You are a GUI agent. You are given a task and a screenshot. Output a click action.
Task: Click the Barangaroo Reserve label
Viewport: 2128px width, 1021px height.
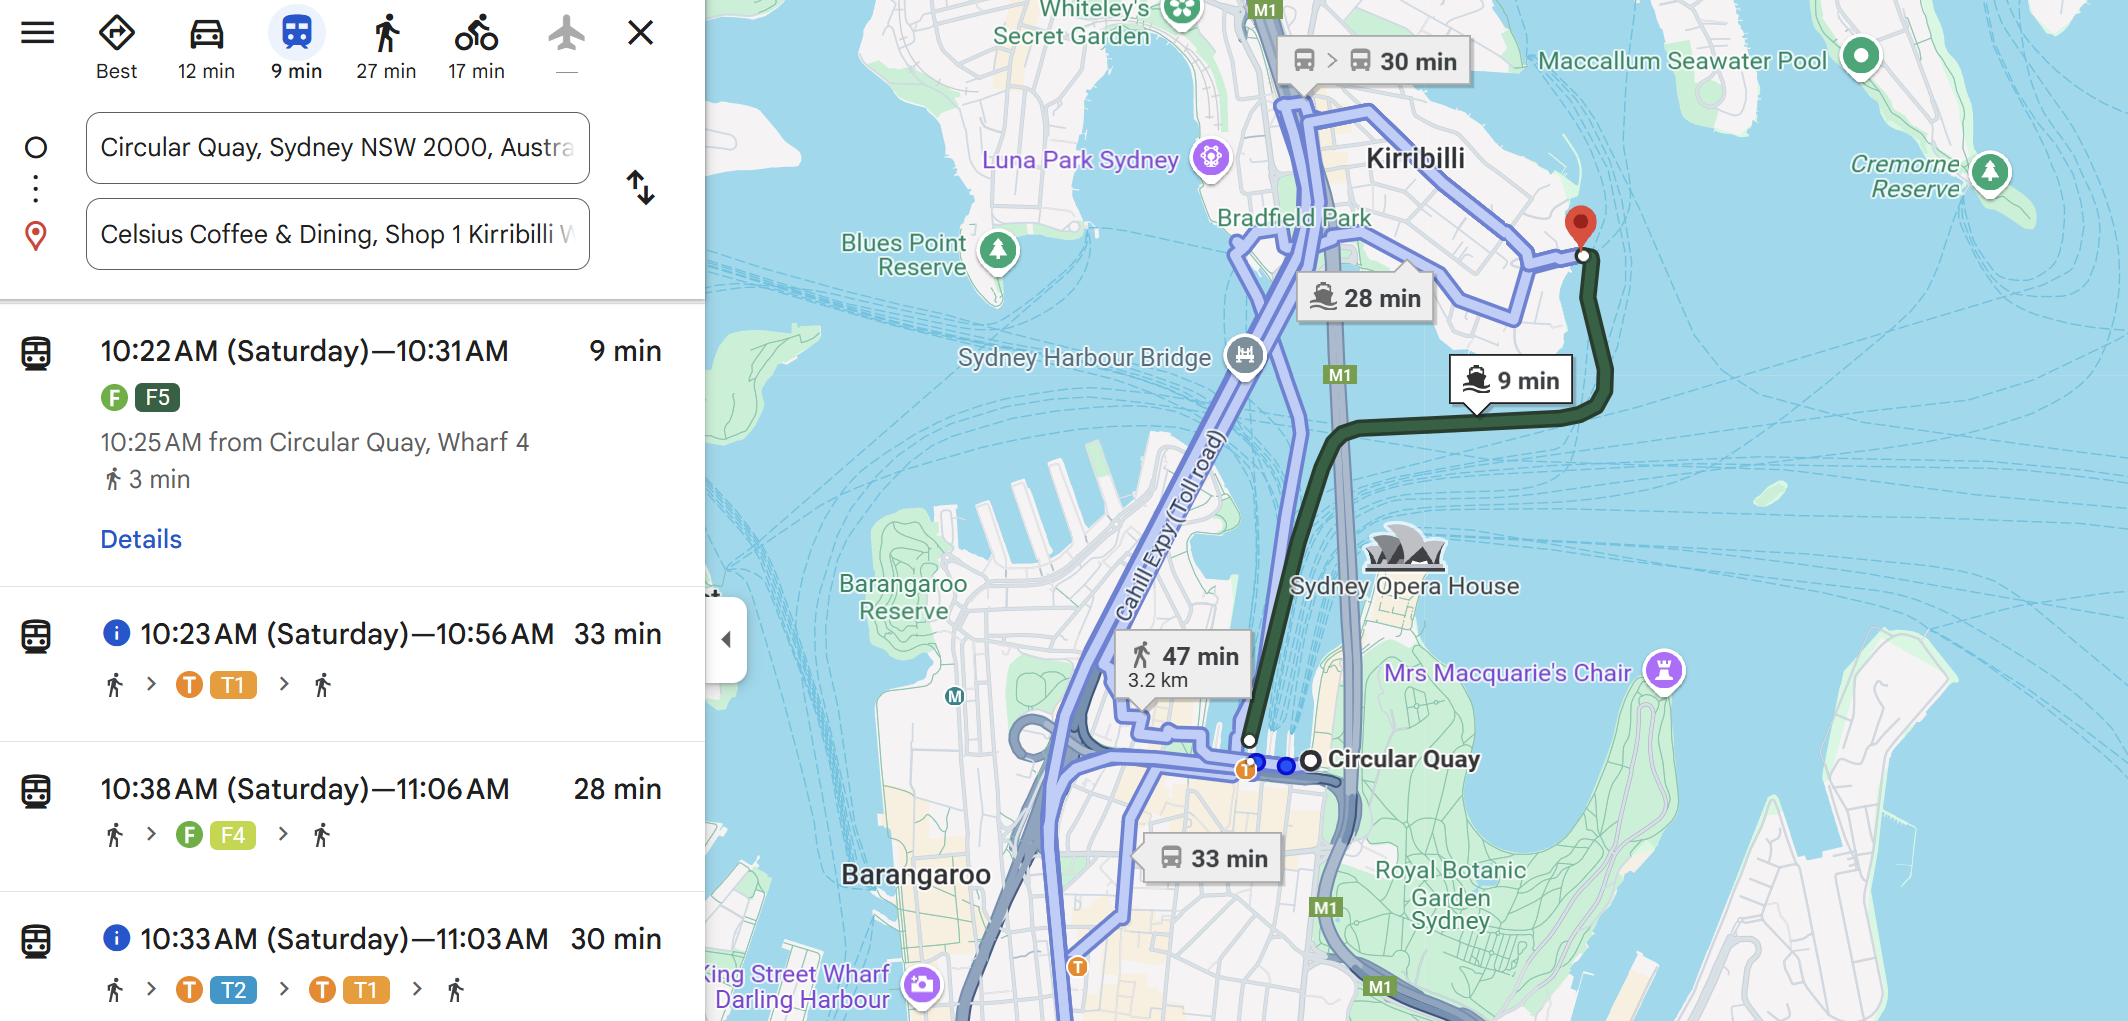(x=904, y=597)
